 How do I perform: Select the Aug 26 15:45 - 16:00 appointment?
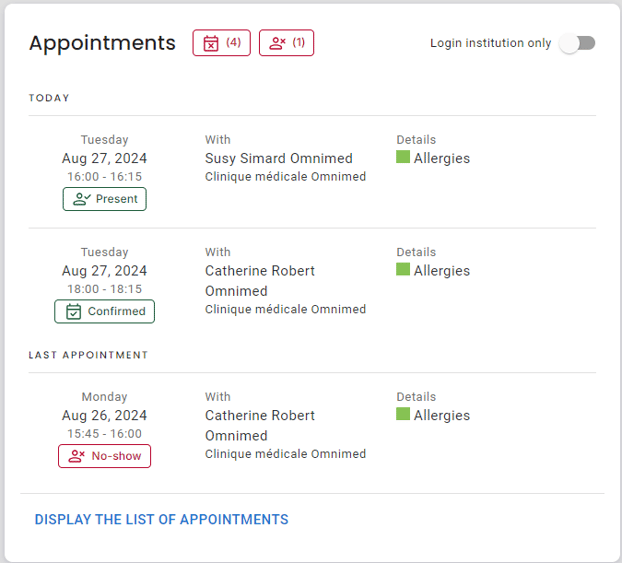click(x=312, y=430)
